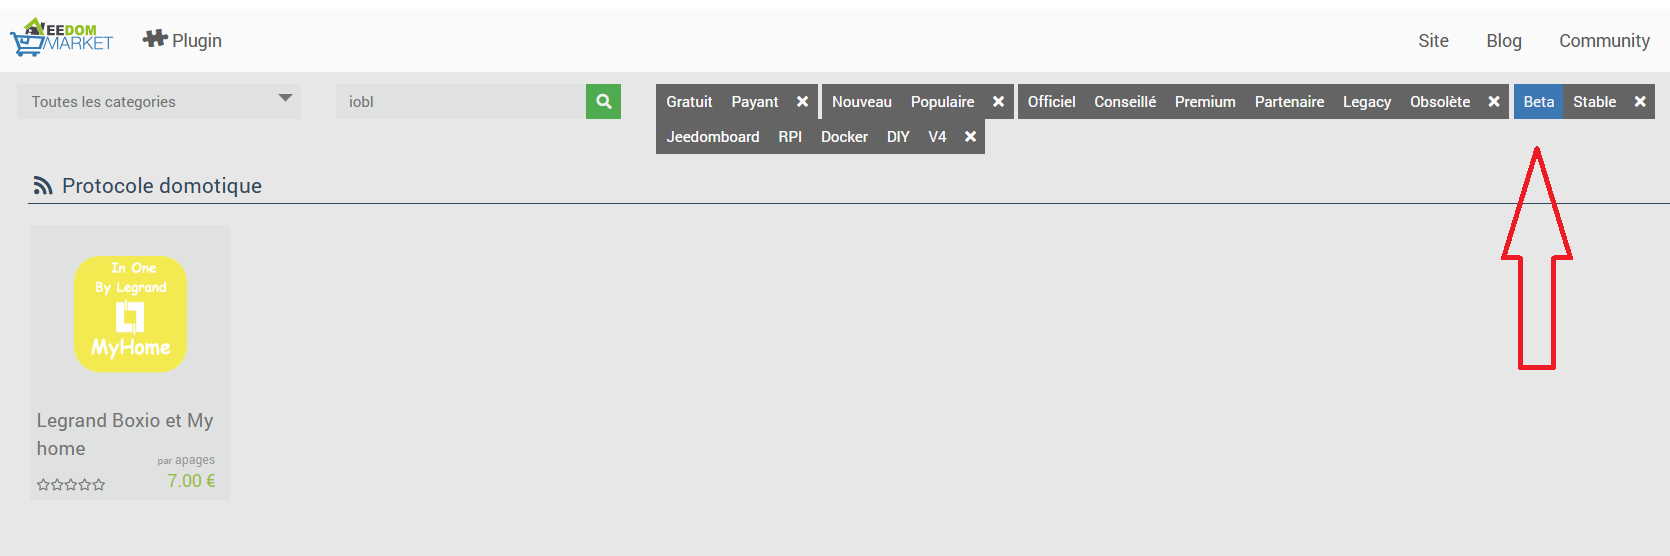Screen dimensions: 1670x556
Task: Clear the Gratuit/Payant price filter with X
Action: click(x=802, y=102)
